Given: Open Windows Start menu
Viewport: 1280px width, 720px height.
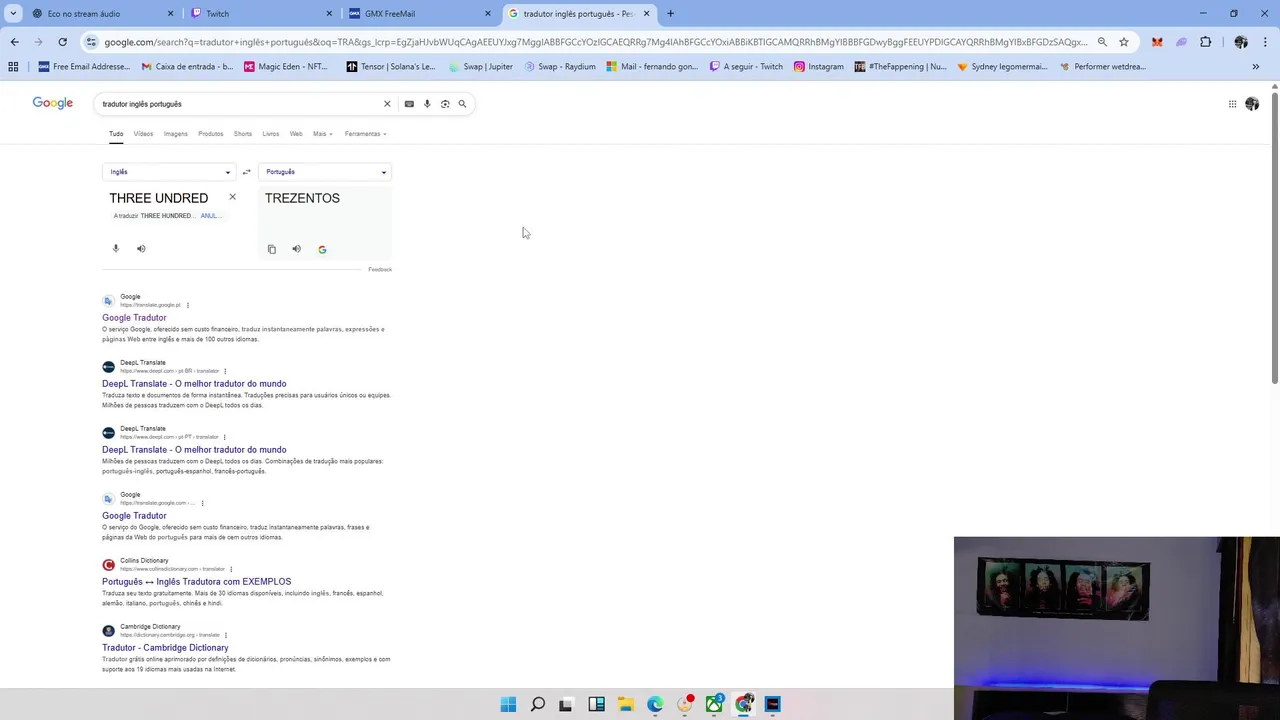Looking at the screenshot, I should pyautogui.click(x=508, y=704).
